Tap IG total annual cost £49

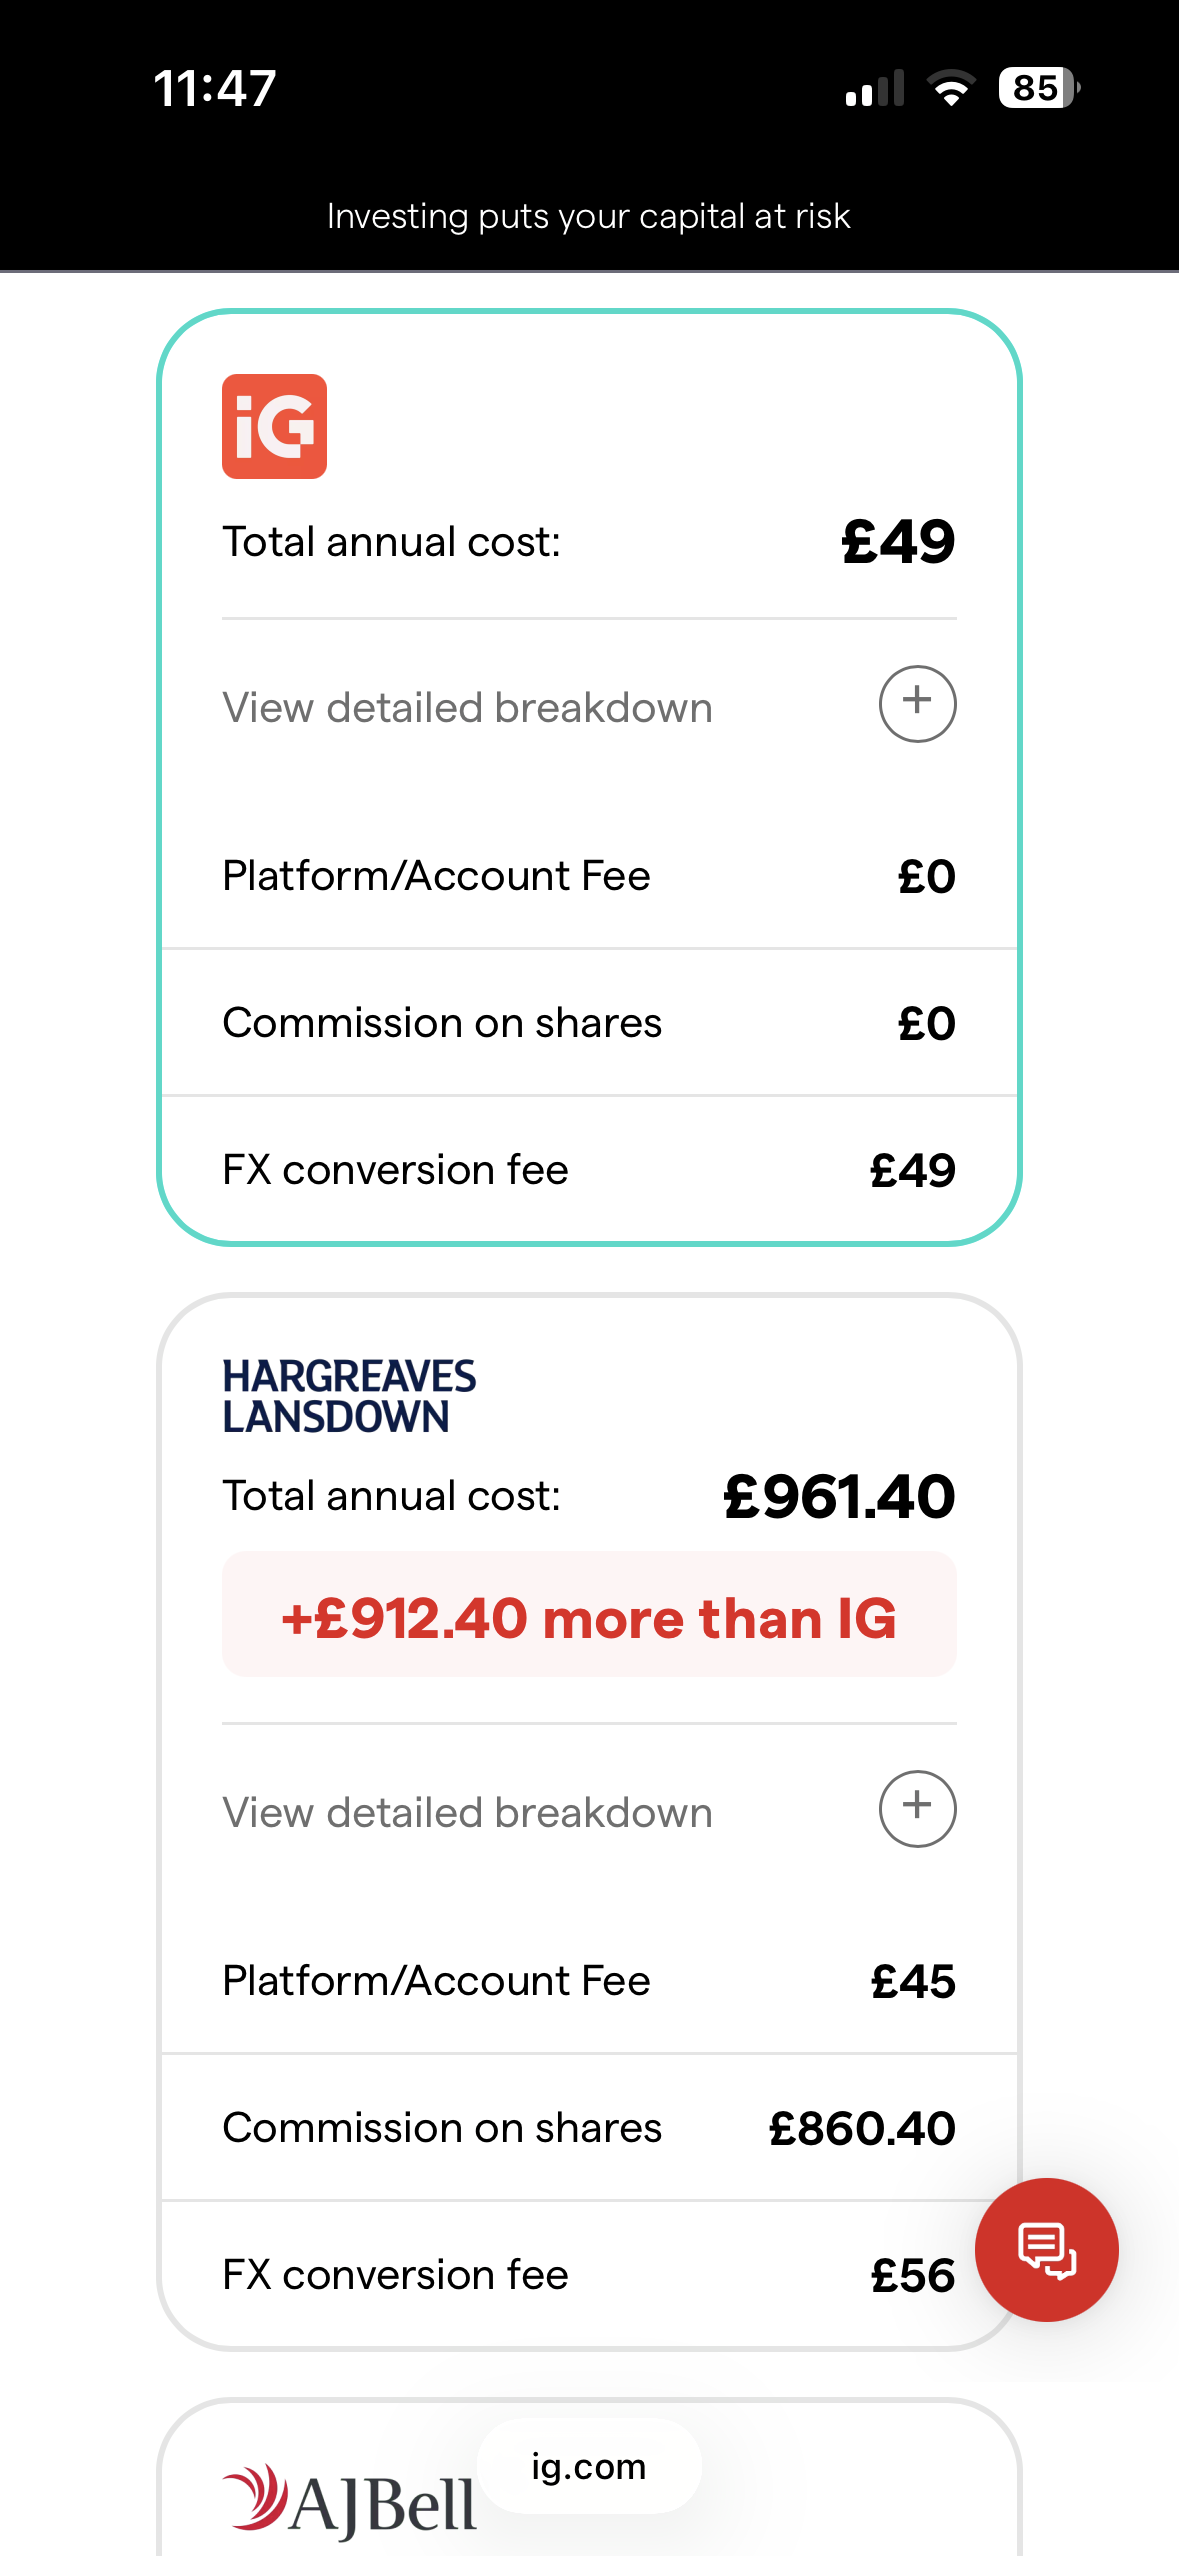(x=898, y=542)
